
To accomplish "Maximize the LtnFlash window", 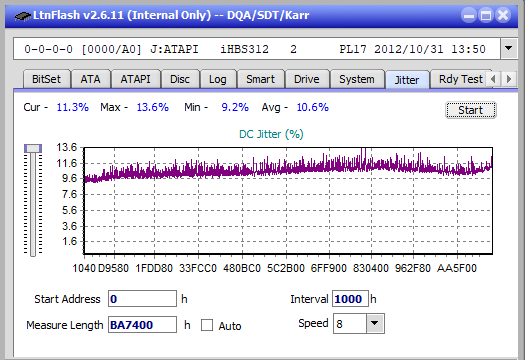I will [486, 15].
